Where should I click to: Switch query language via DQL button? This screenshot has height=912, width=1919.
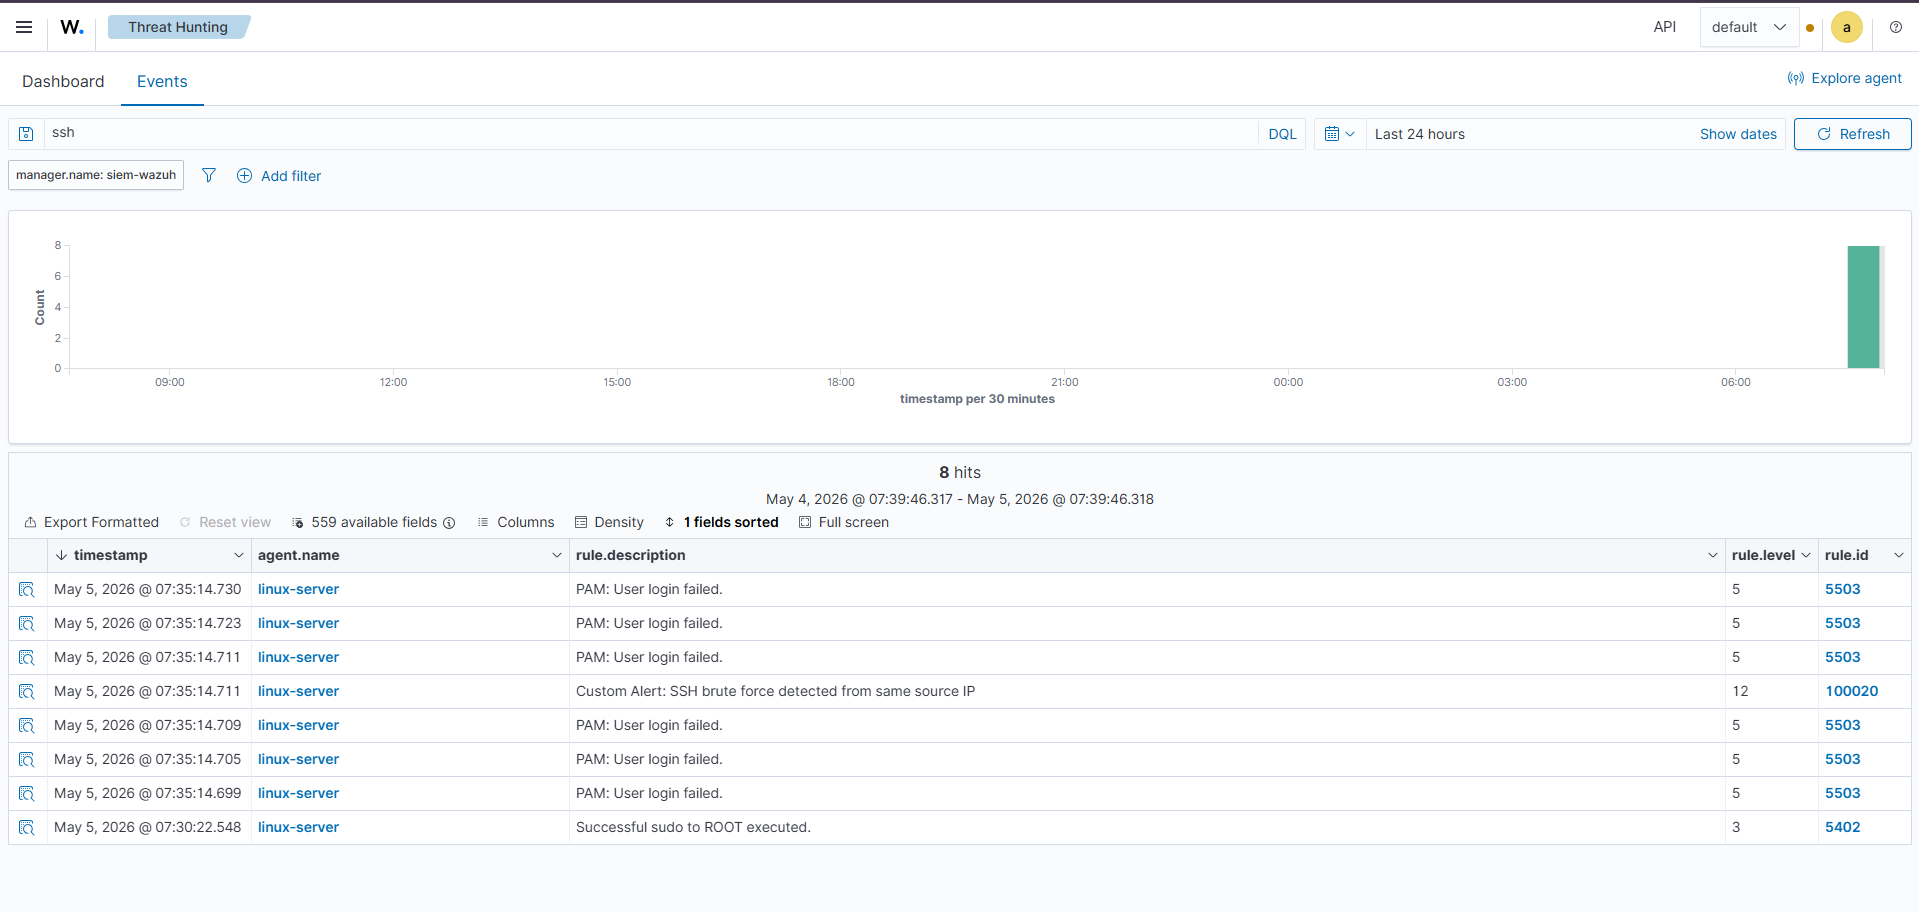1282,134
